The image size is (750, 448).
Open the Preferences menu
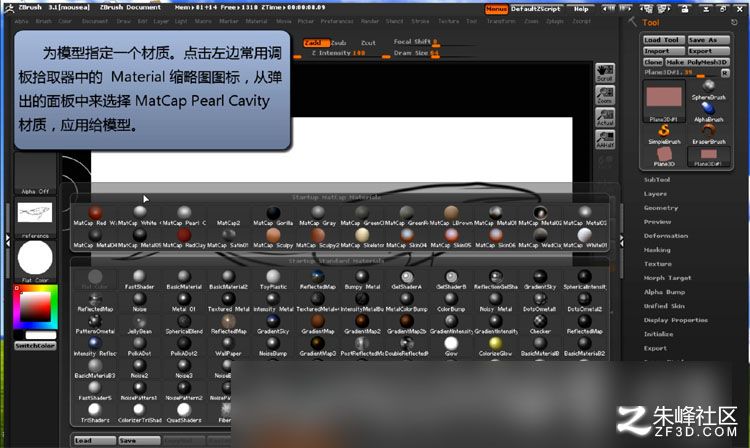[x=337, y=22]
